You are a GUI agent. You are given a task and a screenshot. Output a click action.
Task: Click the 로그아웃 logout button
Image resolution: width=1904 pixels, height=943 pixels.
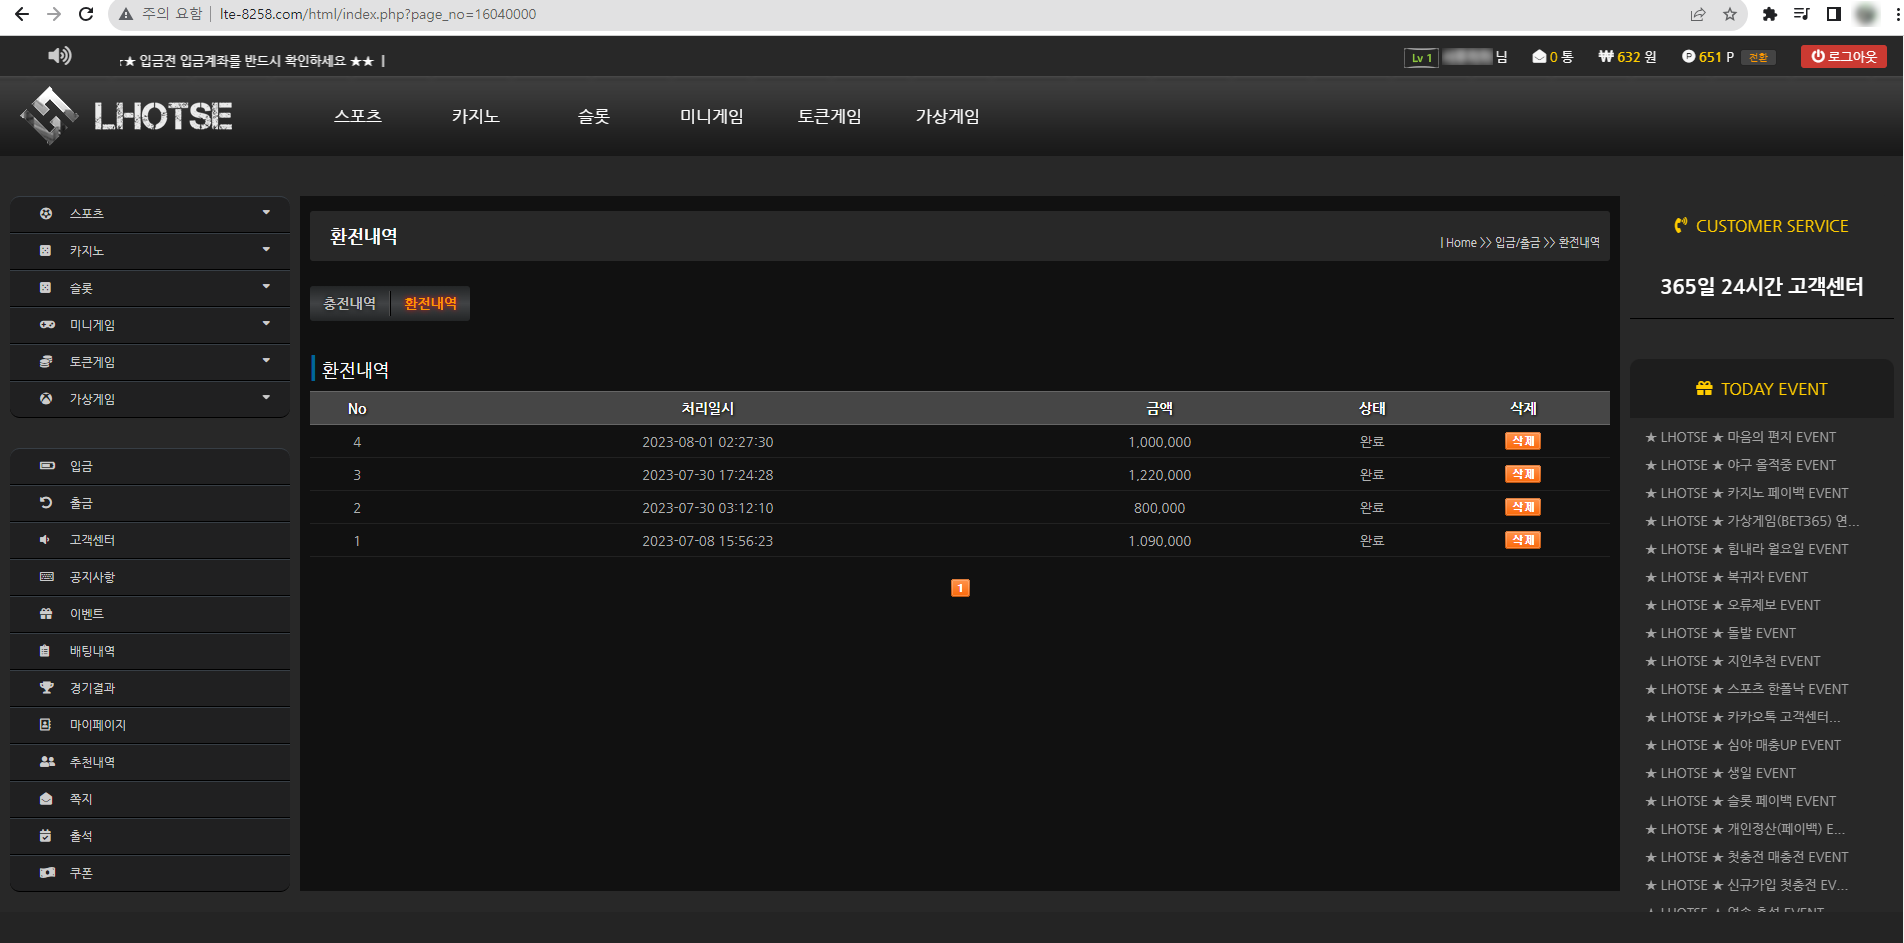(x=1843, y=56)
